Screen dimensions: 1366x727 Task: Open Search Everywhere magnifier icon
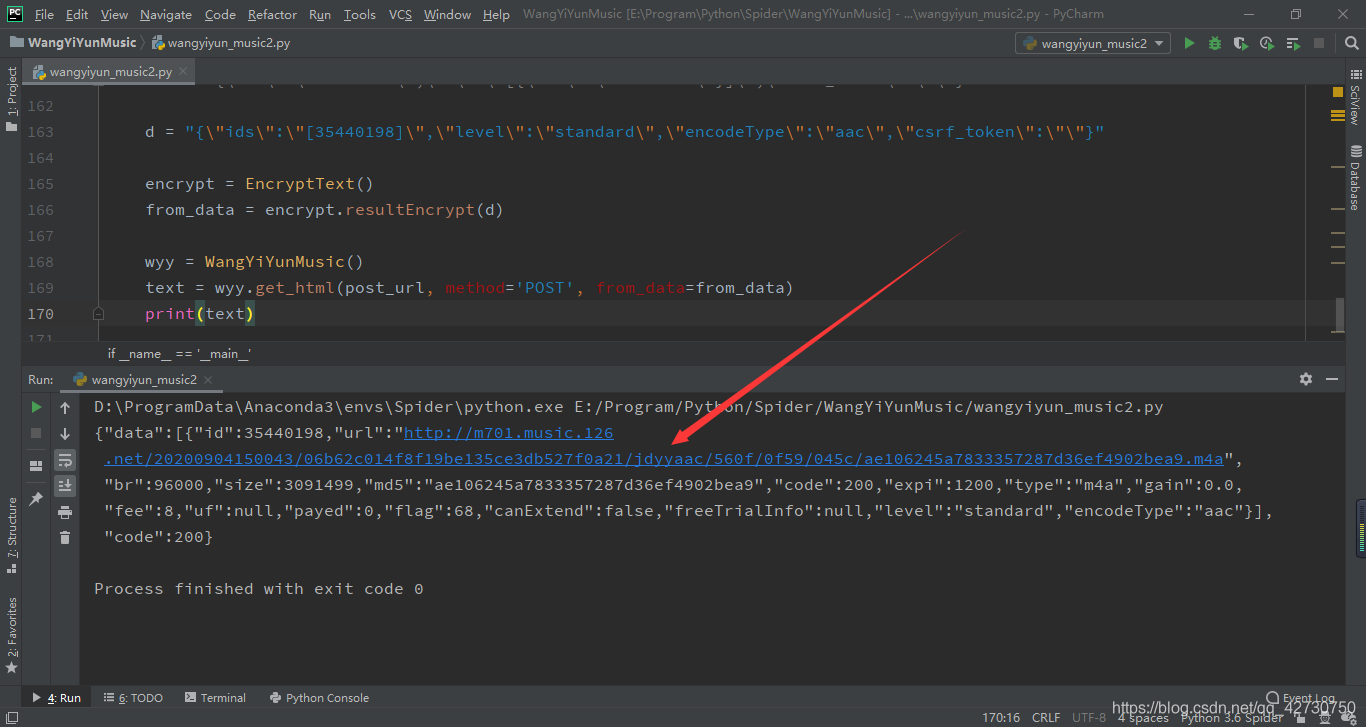(1346, 43)
